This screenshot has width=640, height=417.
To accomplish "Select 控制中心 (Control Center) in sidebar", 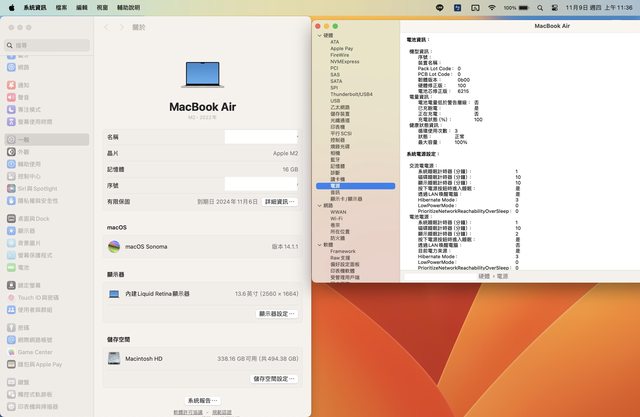I will click(28, 176).
